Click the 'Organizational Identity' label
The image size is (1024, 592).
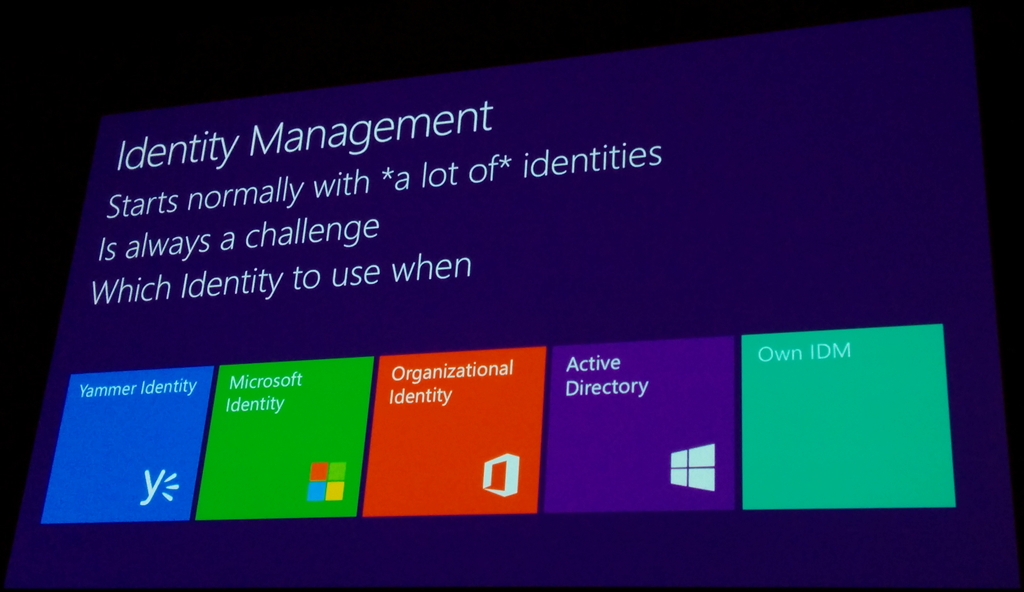(451, 383)
